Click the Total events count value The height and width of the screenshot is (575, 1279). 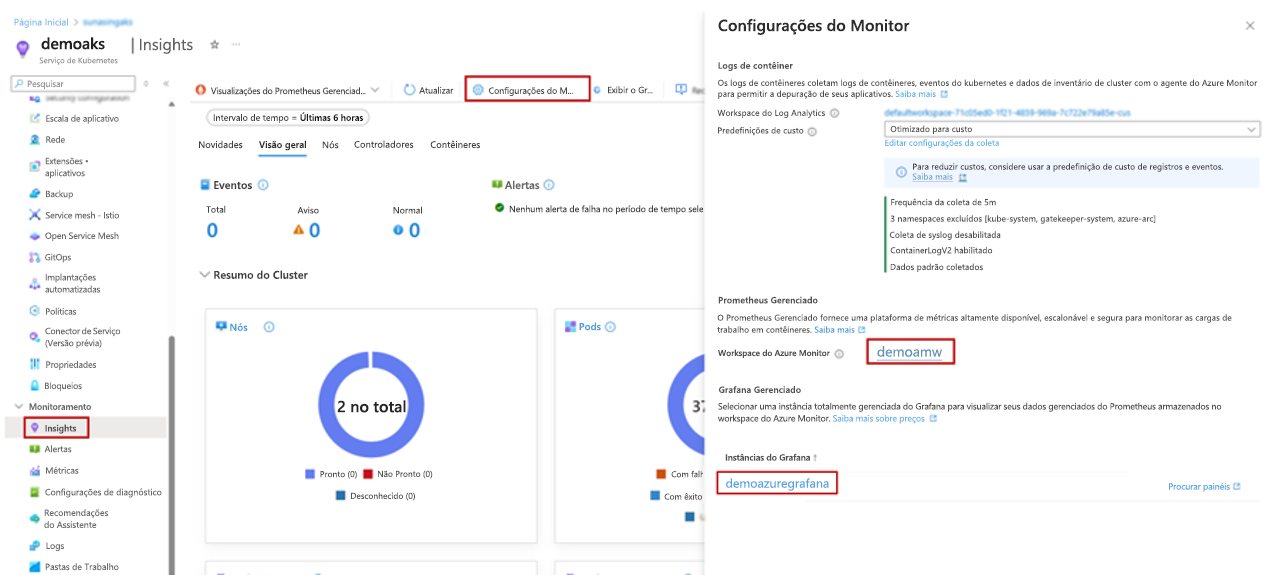212,230
